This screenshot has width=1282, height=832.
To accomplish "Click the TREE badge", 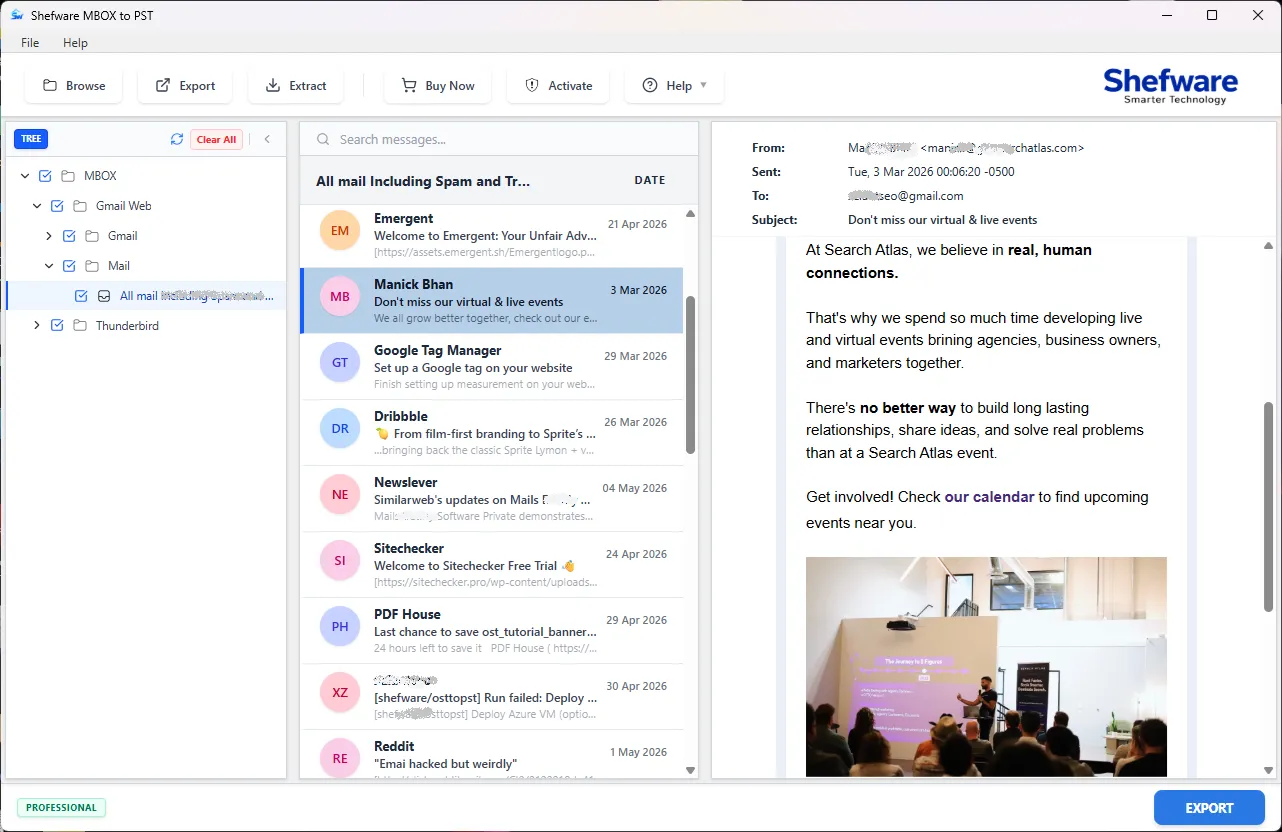I will pyautogui.click(x=31, y=139).
